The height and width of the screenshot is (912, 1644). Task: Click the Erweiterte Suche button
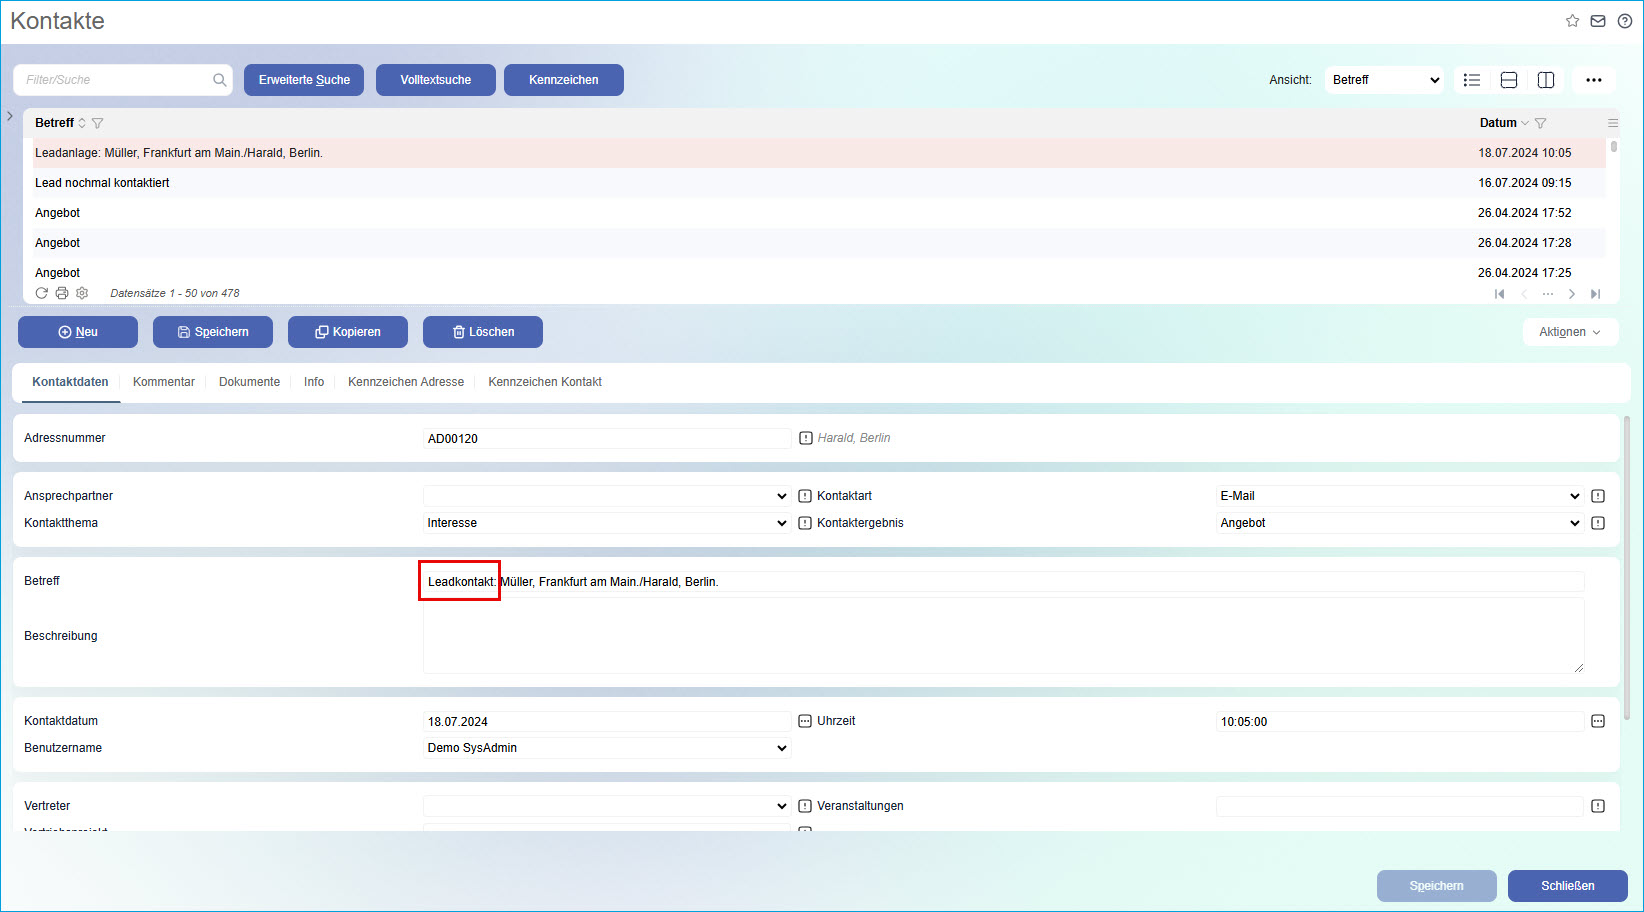point(304,80)
